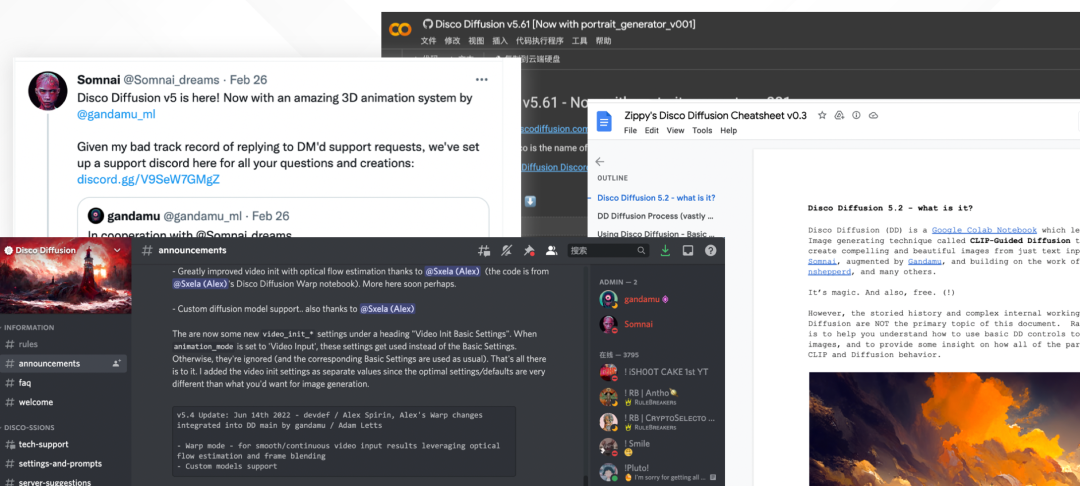Screen dimensions: 1080x486
Task: Open the Edit menu in Google Docs
Action: pos(651,130)
